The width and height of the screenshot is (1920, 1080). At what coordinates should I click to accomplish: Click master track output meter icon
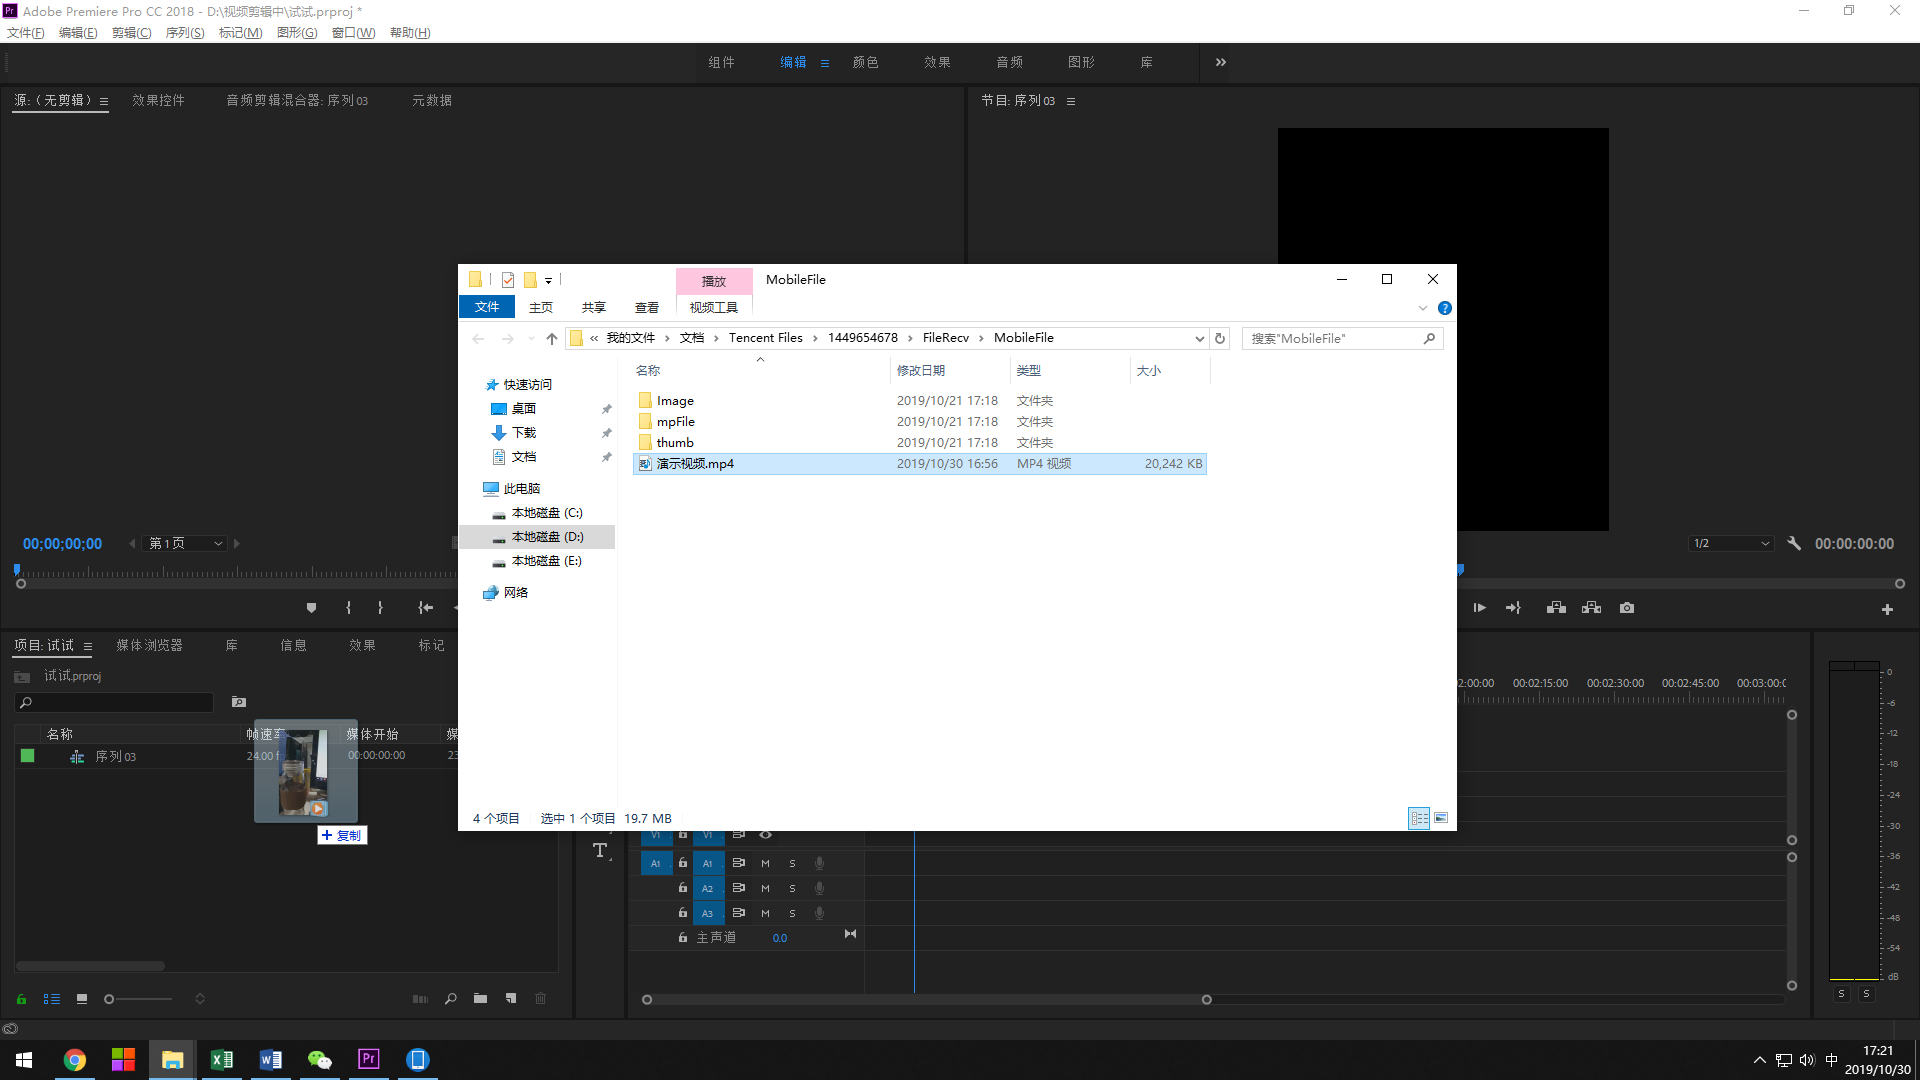coord(850,934)
